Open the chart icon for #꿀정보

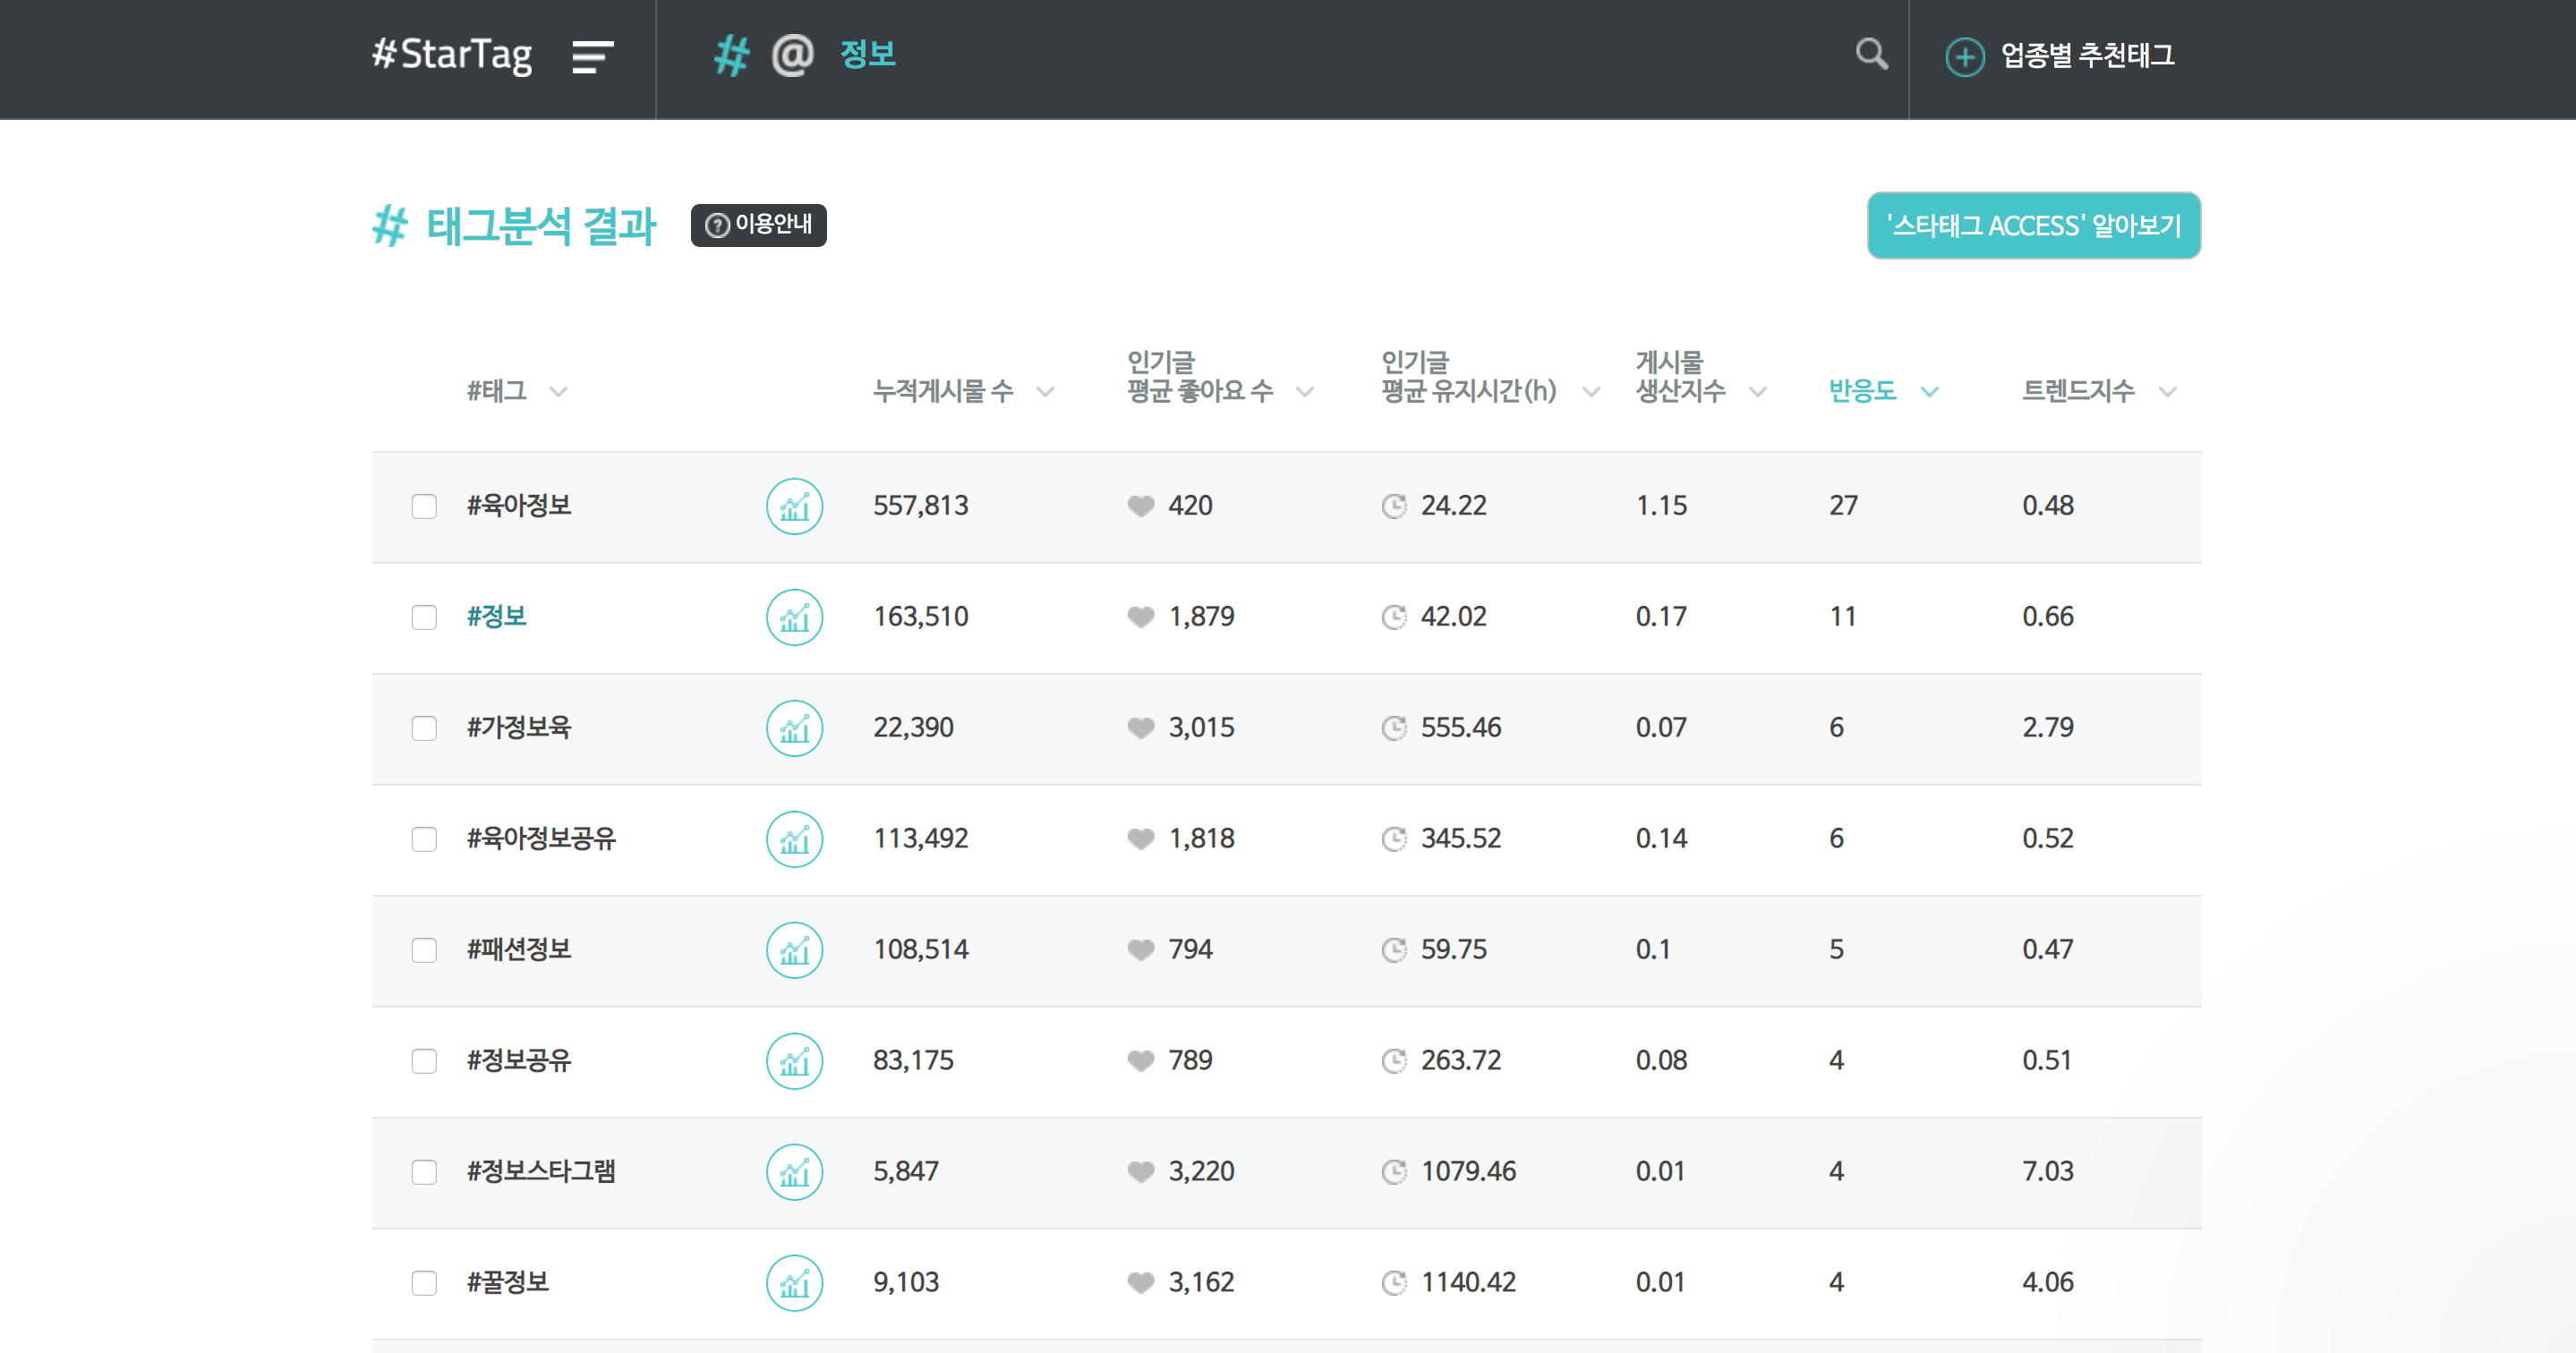[794, 1283]
